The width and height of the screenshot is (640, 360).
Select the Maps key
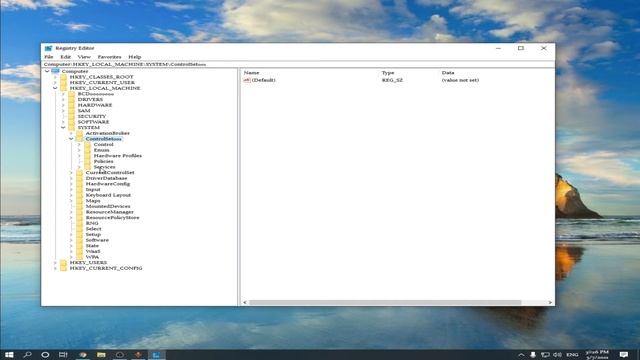pos(93,201)
